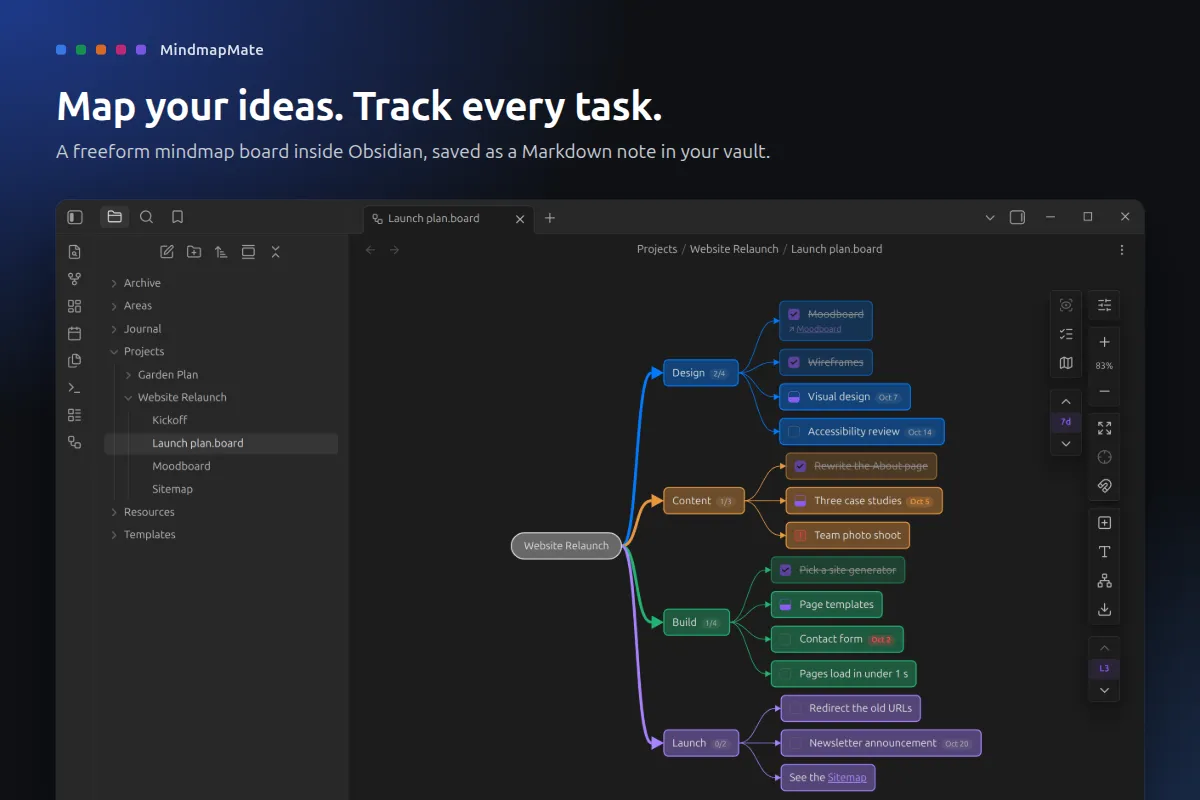Open the Kickoff note
The height and width of the screenshot is (800, 1200).
click(x=170, y=420)
